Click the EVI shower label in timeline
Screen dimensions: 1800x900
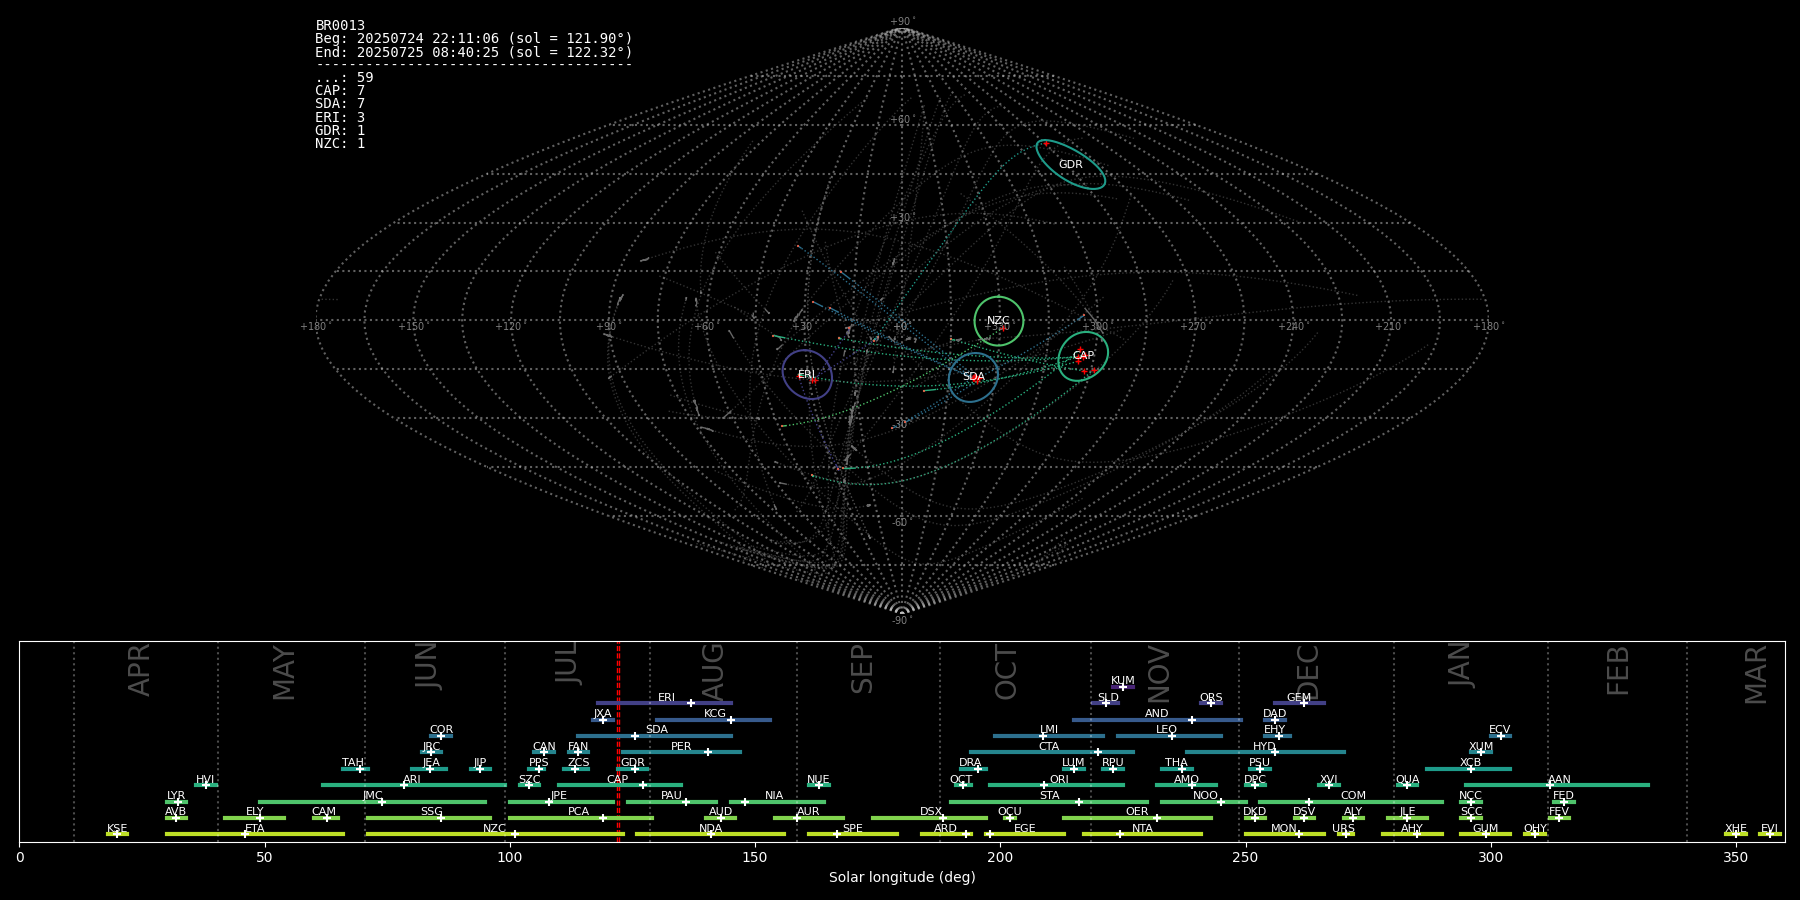click(x=1769, y=829)
